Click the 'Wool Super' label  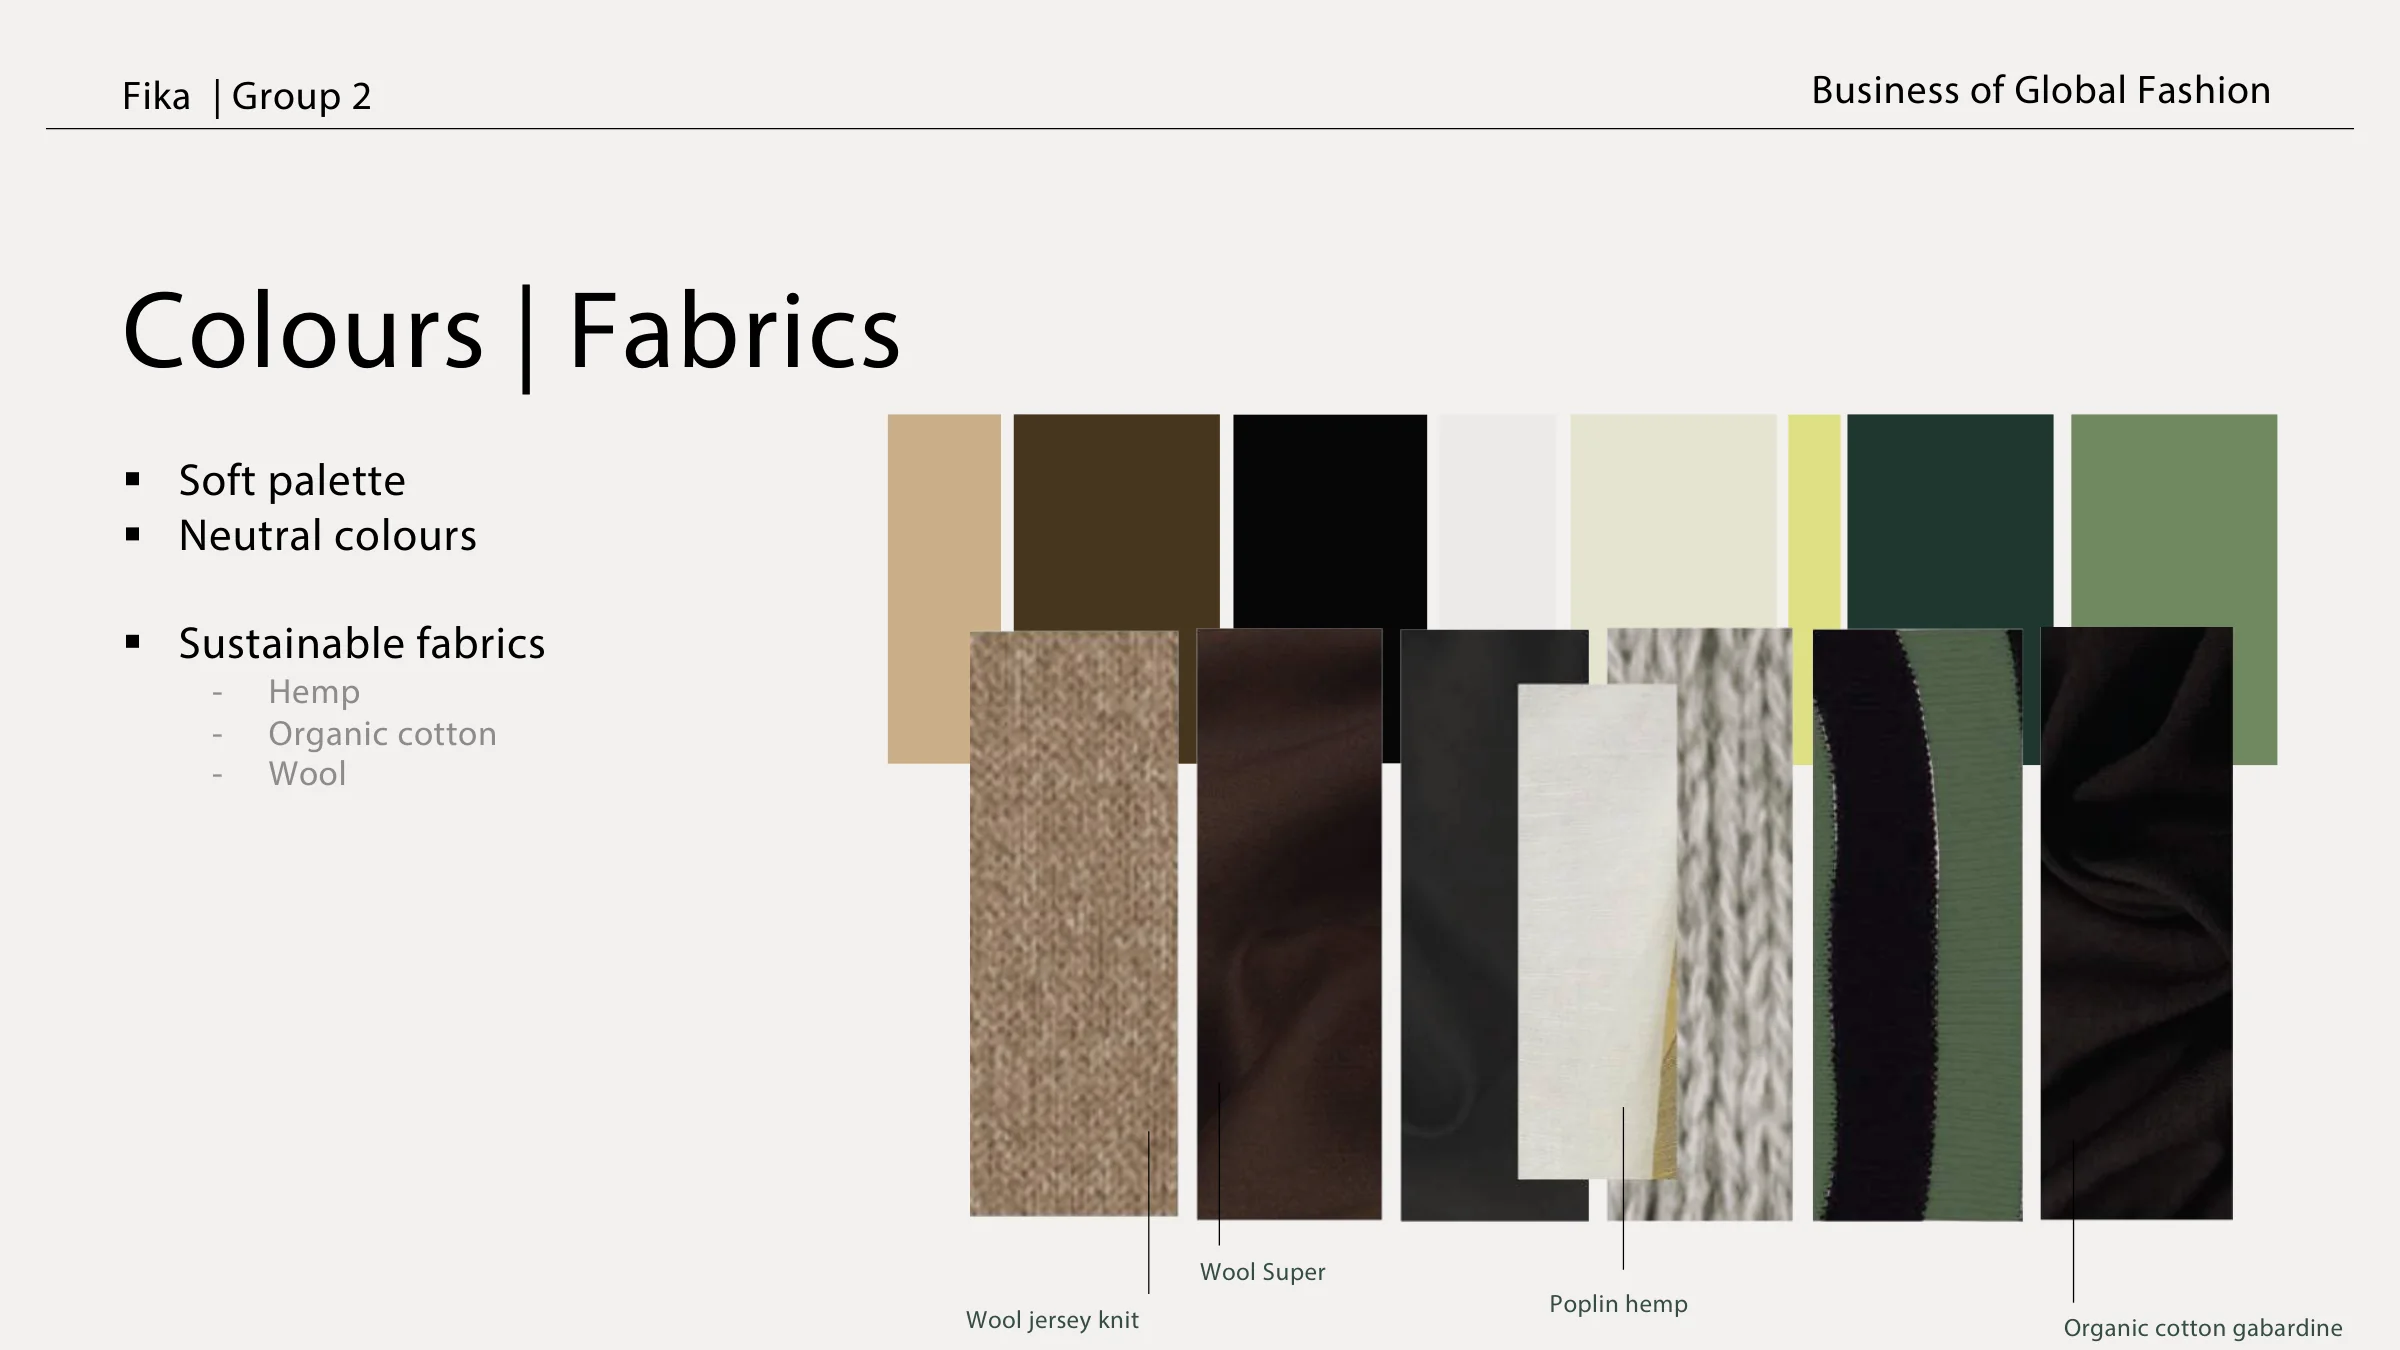(x=1262, y=1272)
